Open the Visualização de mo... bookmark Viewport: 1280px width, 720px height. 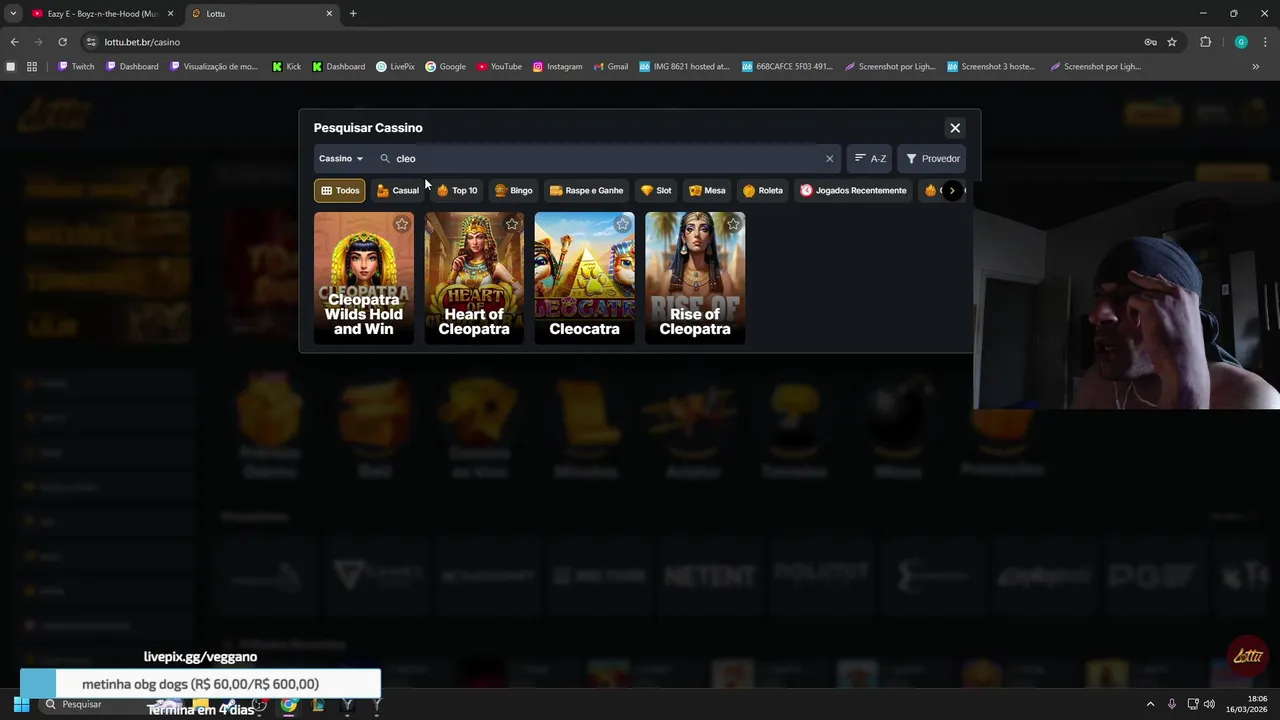coord(214,67)
